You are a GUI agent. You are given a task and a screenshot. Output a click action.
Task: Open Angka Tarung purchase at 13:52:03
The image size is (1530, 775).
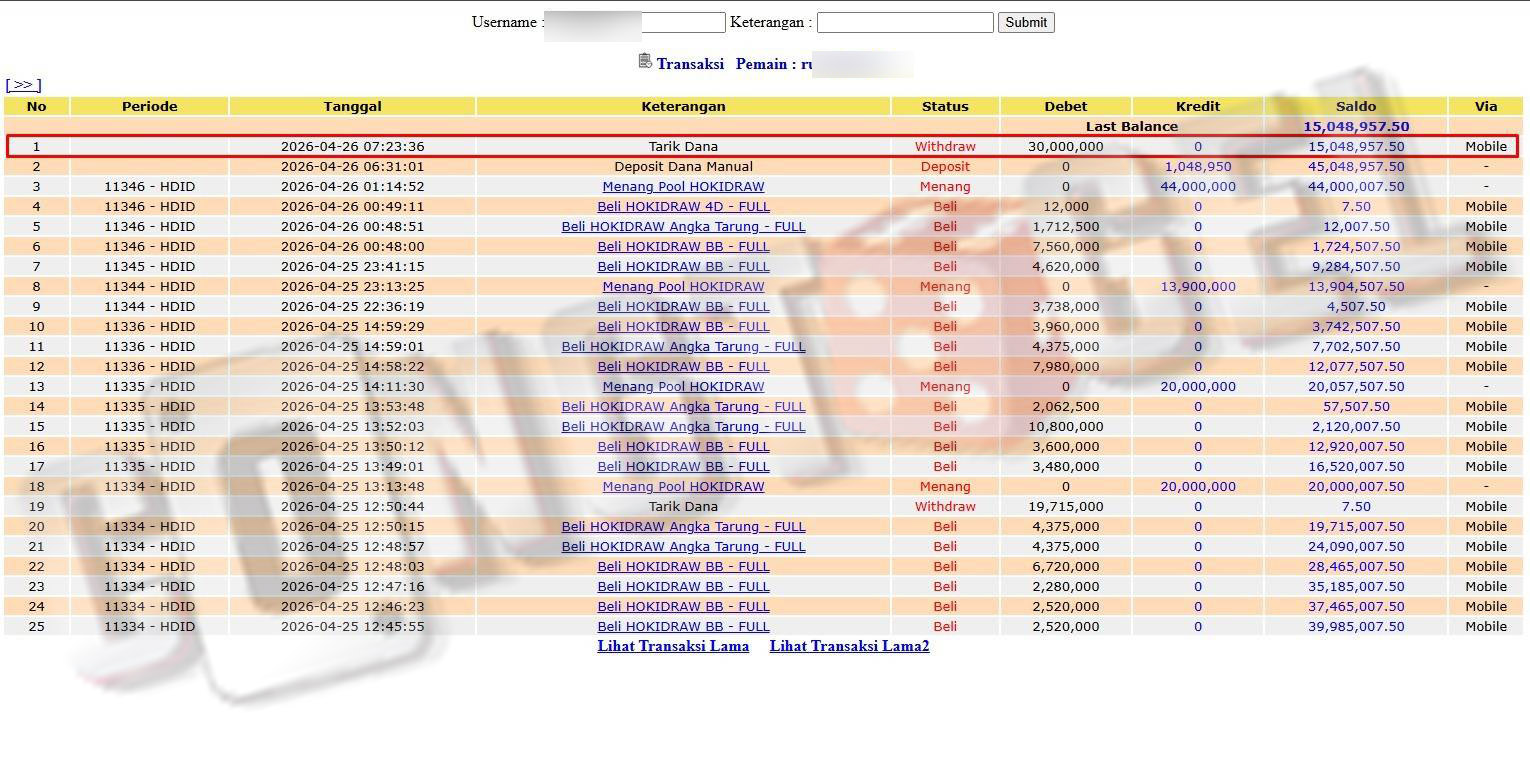(683, 427)
